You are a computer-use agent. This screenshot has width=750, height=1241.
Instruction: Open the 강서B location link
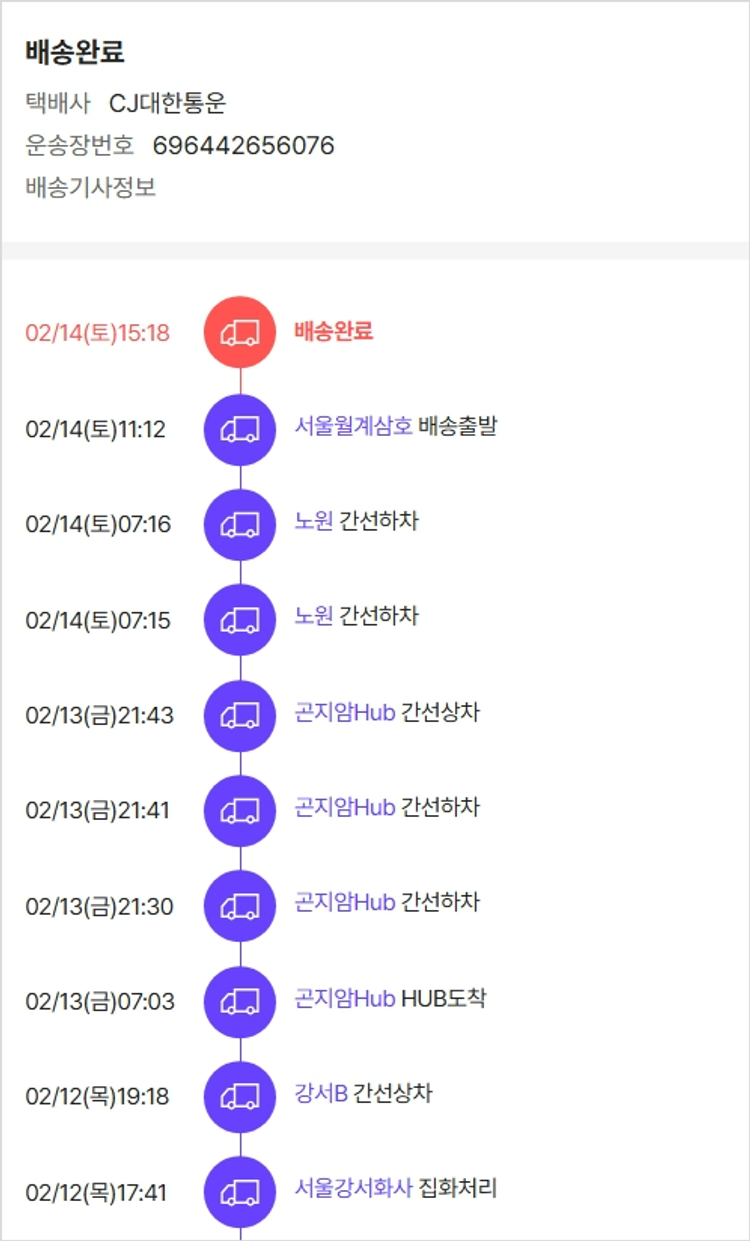[321, 1092]
